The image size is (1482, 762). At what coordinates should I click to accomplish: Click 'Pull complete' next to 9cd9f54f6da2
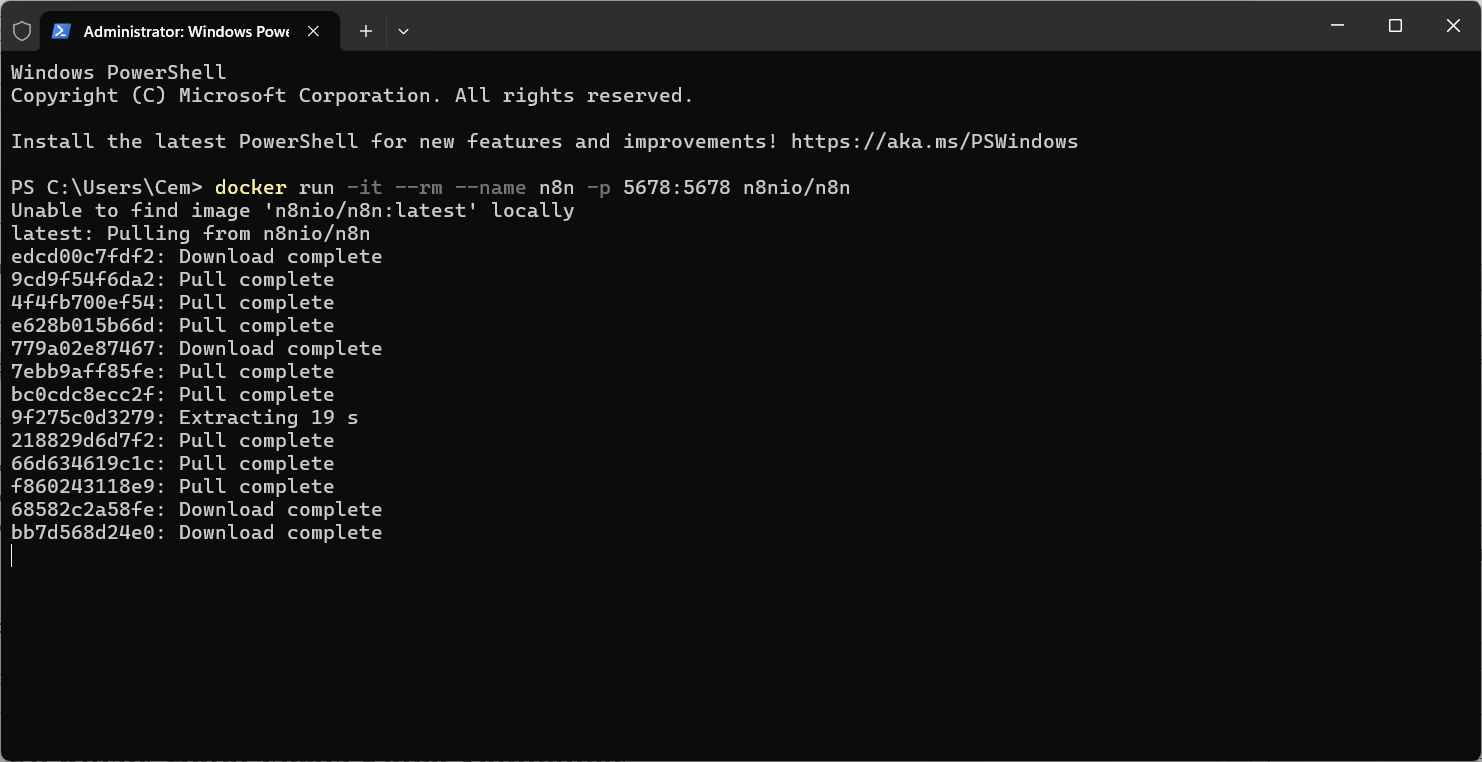coord(257,279)
